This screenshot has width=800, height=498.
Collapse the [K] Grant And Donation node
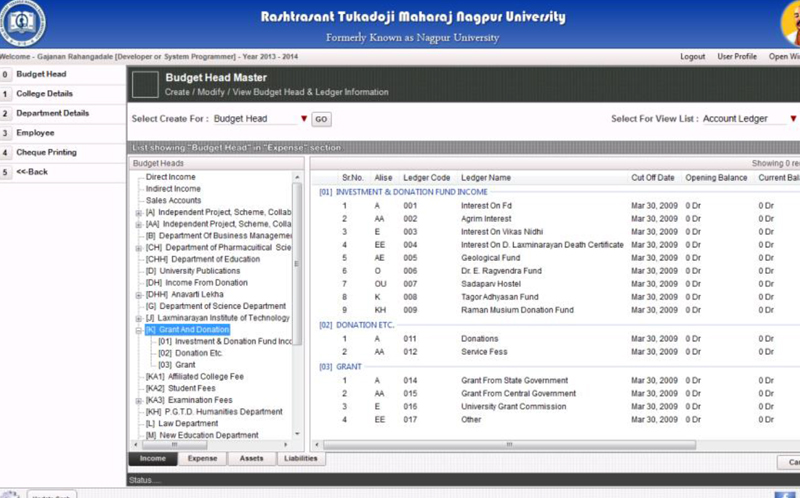138,330
